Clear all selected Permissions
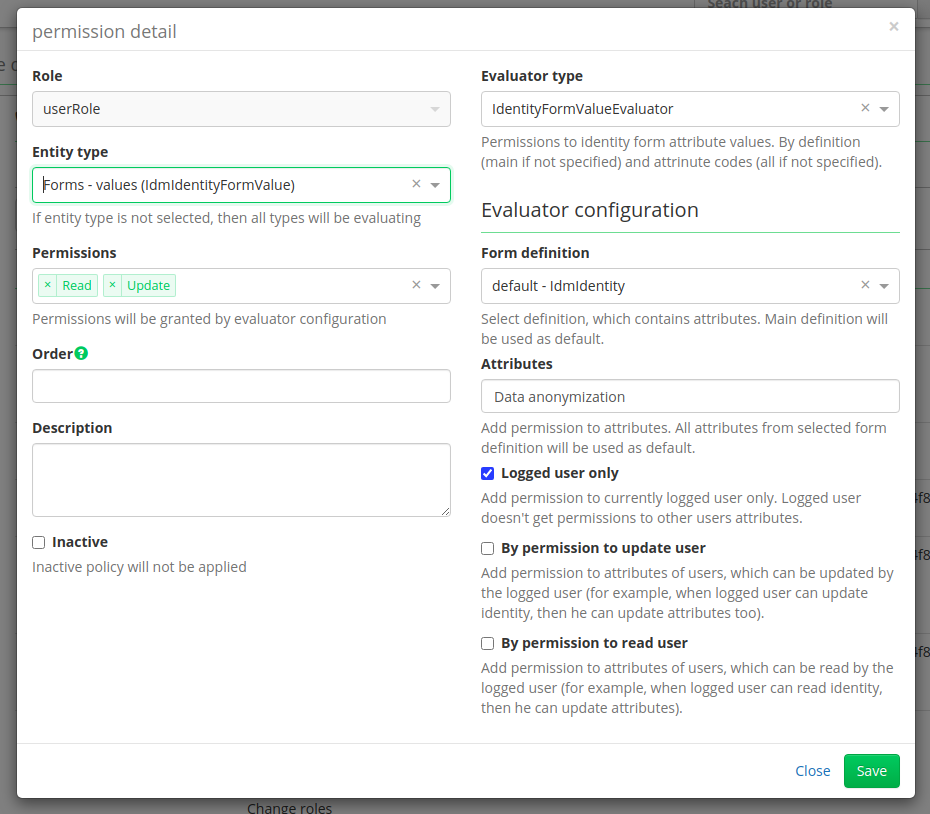 click(x=416, y=285)
